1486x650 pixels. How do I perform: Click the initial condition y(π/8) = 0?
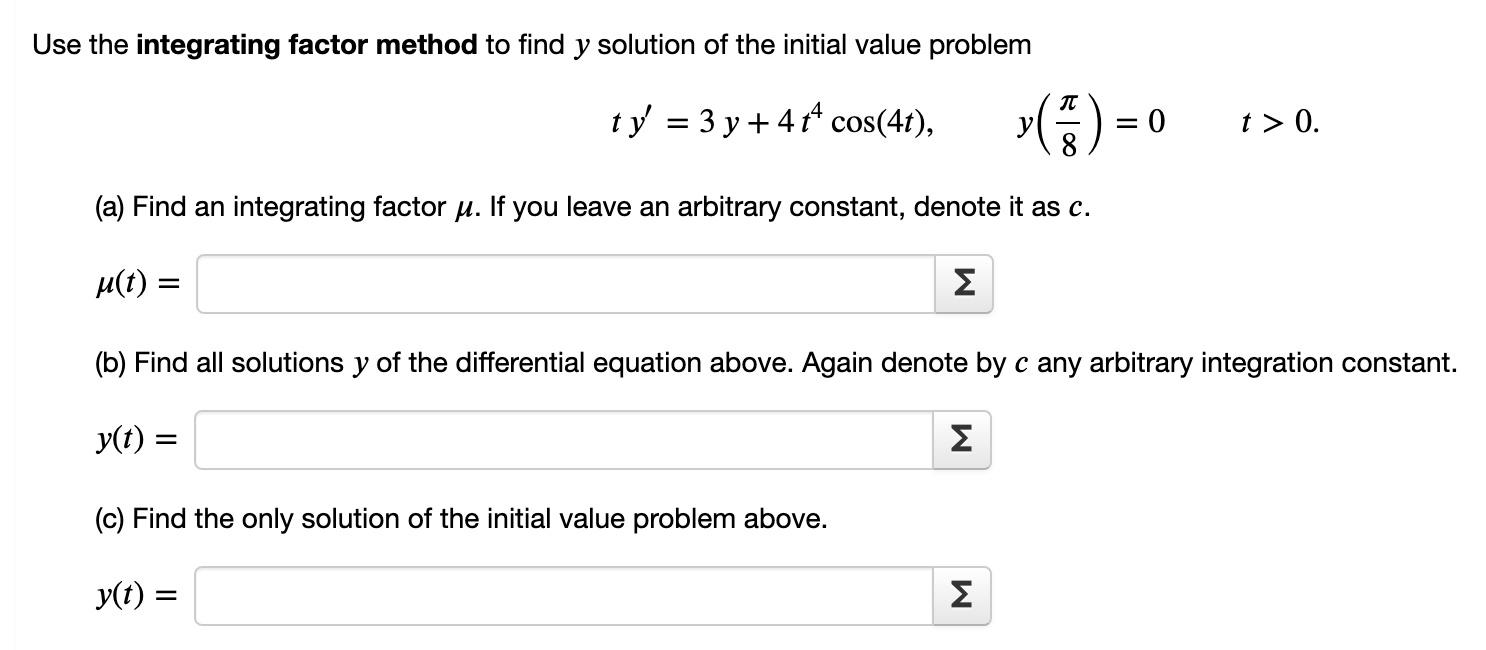[x=1090, y=122]
